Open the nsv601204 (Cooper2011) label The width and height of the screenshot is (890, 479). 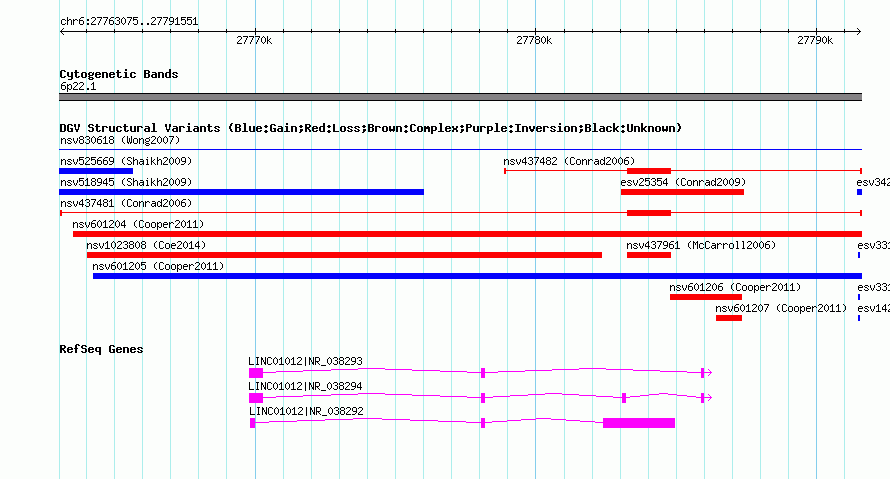(x=138, y=224)
